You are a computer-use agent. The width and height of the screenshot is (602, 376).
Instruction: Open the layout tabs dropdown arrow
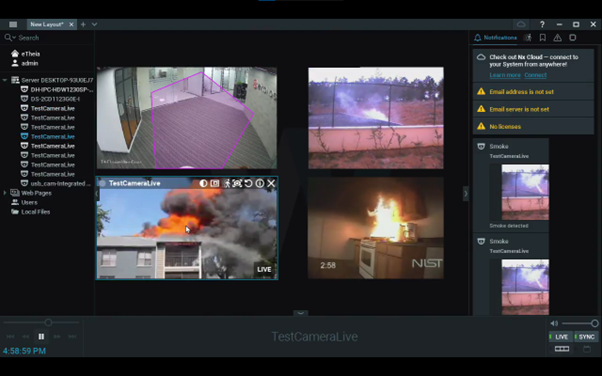click(94, 24)
